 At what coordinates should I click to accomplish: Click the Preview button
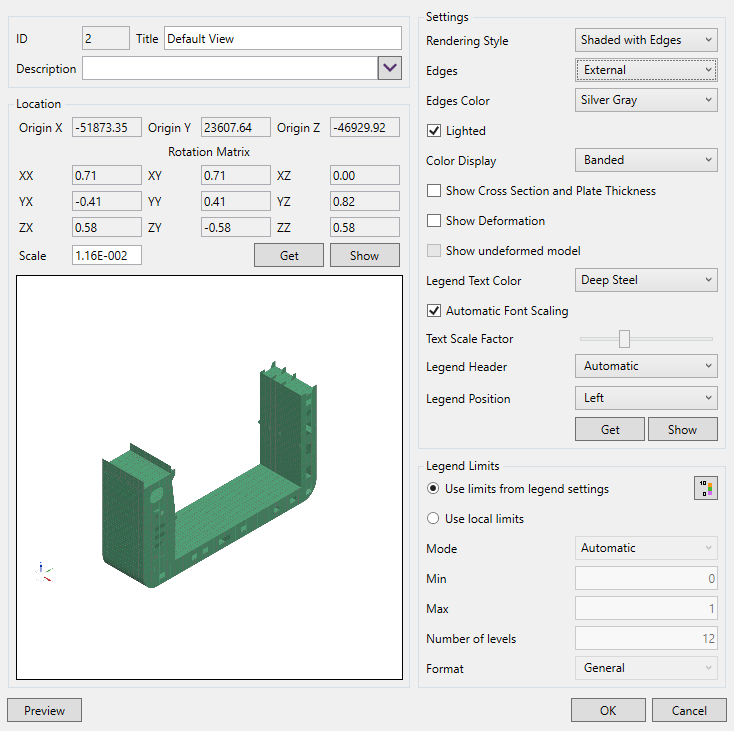pos(44,710)
